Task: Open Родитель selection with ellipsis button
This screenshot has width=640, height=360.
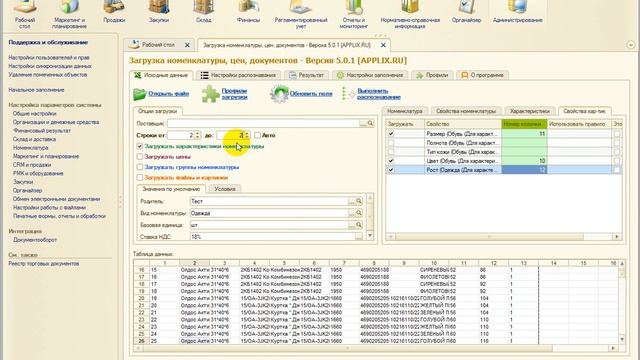Action: [351, 201]
